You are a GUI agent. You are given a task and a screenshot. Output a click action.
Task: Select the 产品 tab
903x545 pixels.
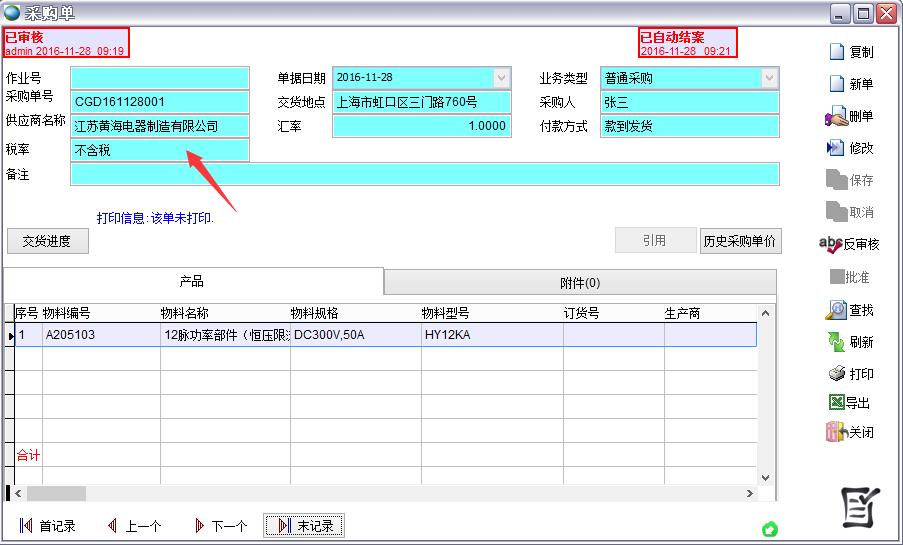(x=192, y=282)
